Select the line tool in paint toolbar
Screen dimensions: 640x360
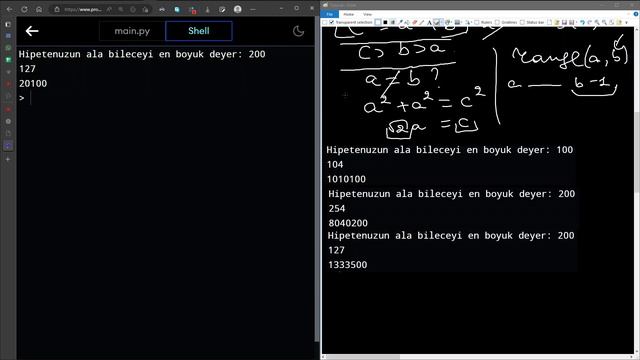(x=422, y=22)
